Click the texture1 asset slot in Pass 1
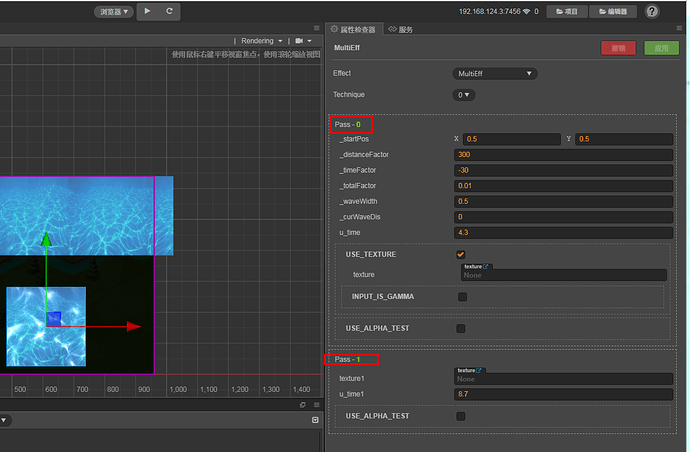Viewport: 690px width, 452px height. [x=563, y=379]
